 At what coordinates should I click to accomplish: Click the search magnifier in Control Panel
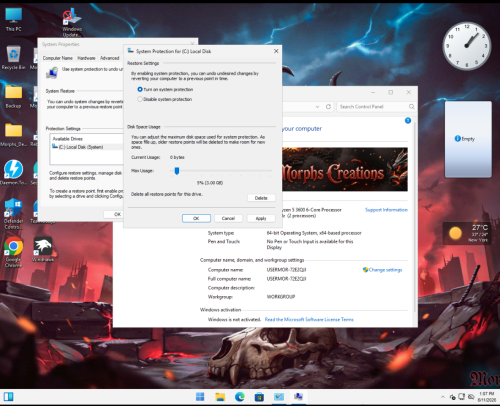[x=412, y=107]
